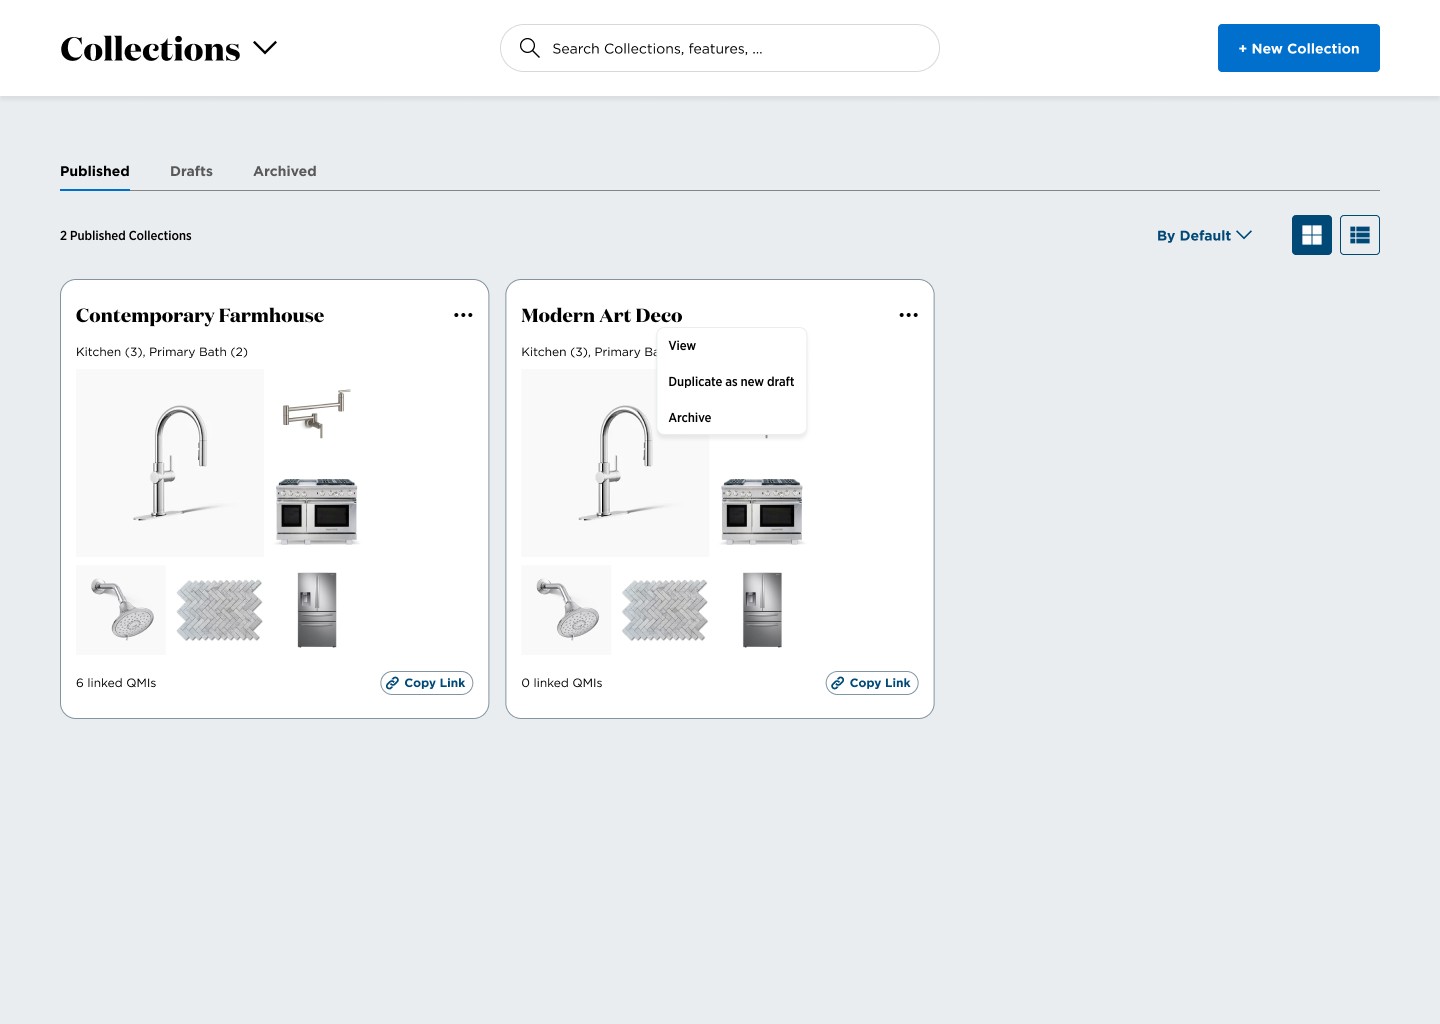Screen dimensions: 1440x1024
Task: Switch to the Drafts tab
Action: tap(191, 171)
